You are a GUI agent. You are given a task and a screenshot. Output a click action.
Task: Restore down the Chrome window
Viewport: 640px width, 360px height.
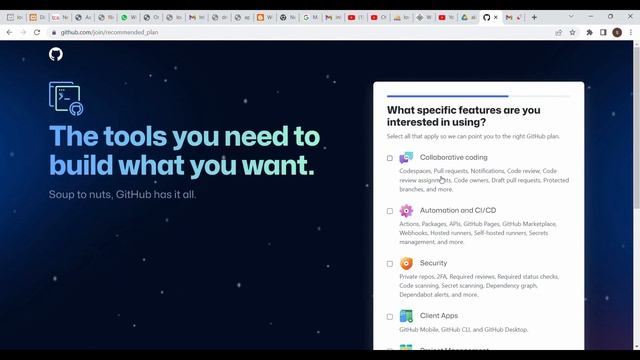(x=610, y=17)
